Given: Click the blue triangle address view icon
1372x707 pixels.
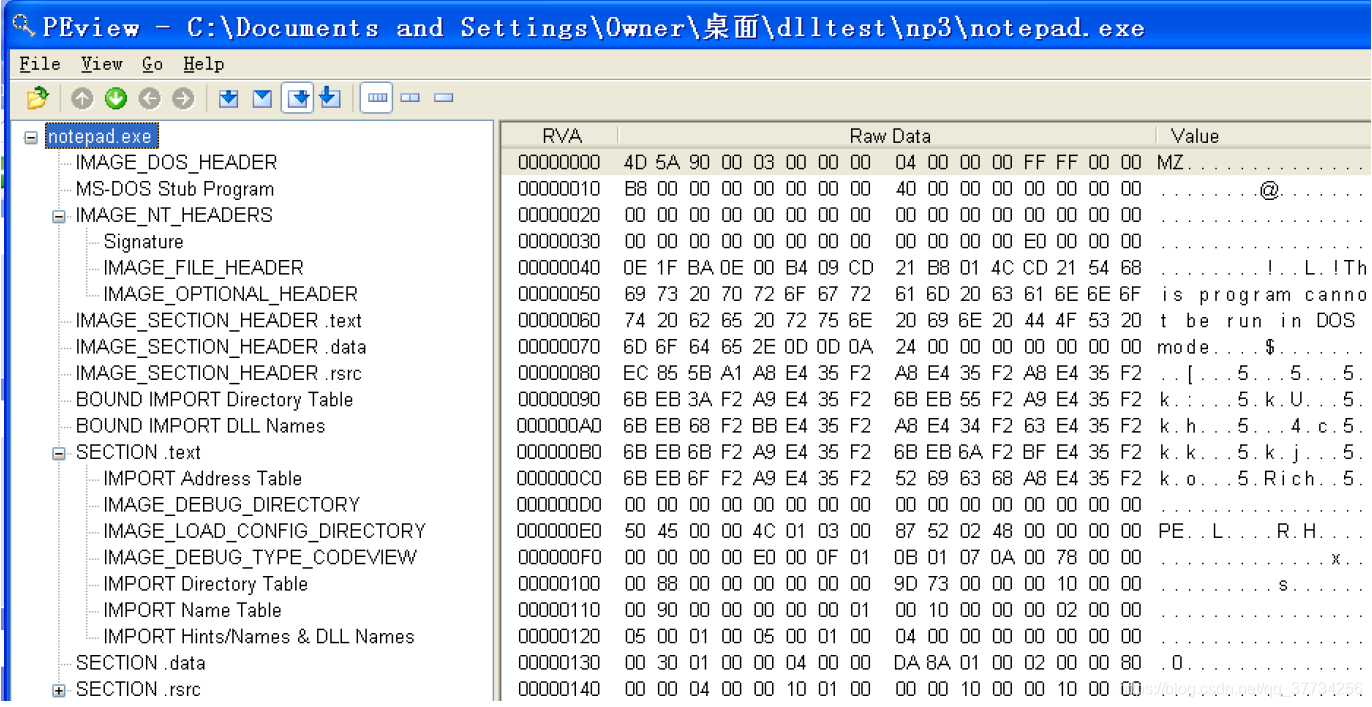Looking at the screenshot, I should point(262,98).
